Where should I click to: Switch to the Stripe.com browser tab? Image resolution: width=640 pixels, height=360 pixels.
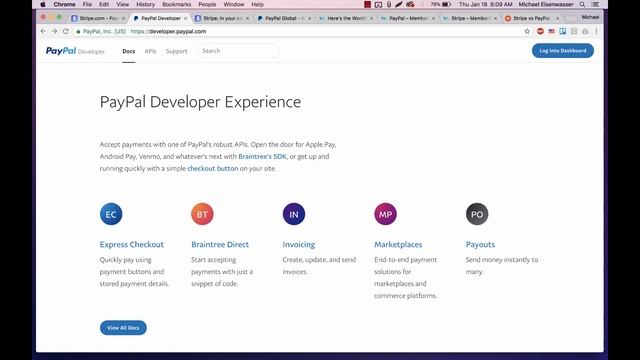pyautogui.click(x=97, y=18)
